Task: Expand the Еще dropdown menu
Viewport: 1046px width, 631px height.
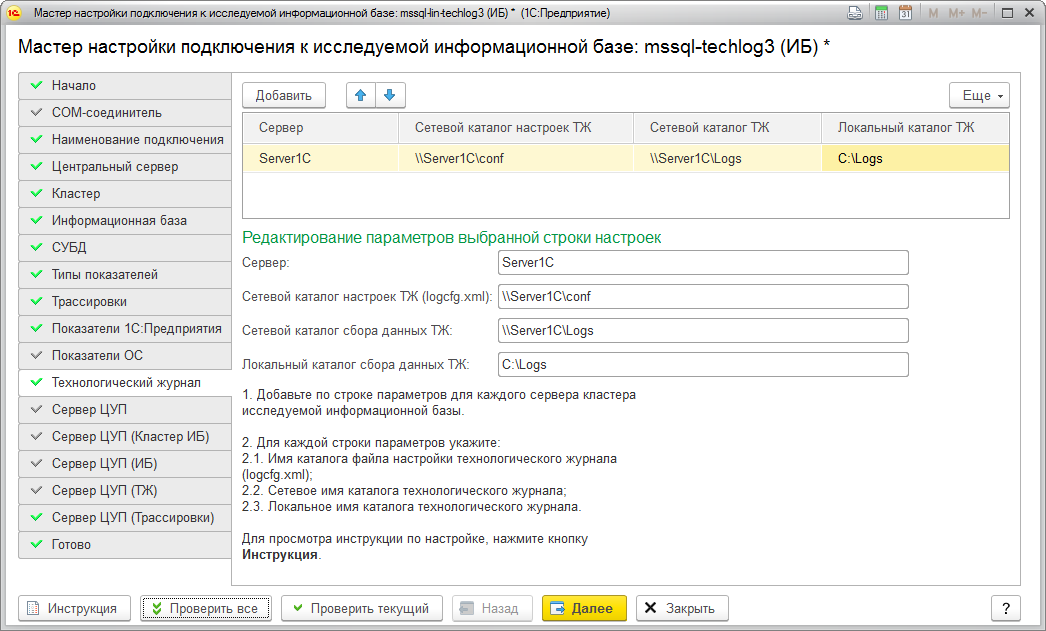Action: [979, 95]
